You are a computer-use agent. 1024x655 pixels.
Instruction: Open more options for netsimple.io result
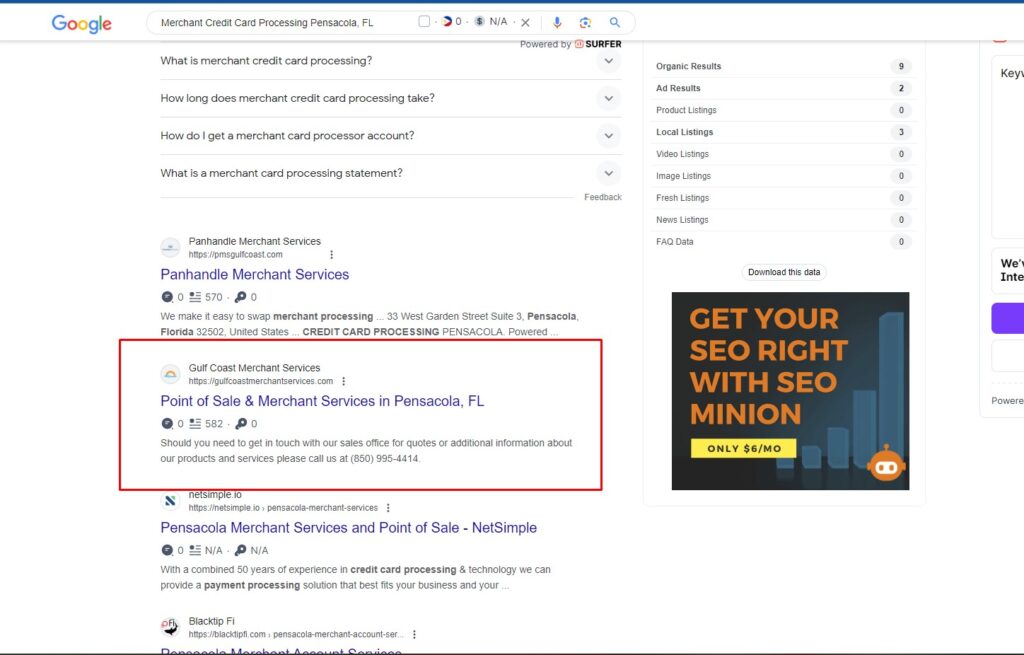pos(388,508)
